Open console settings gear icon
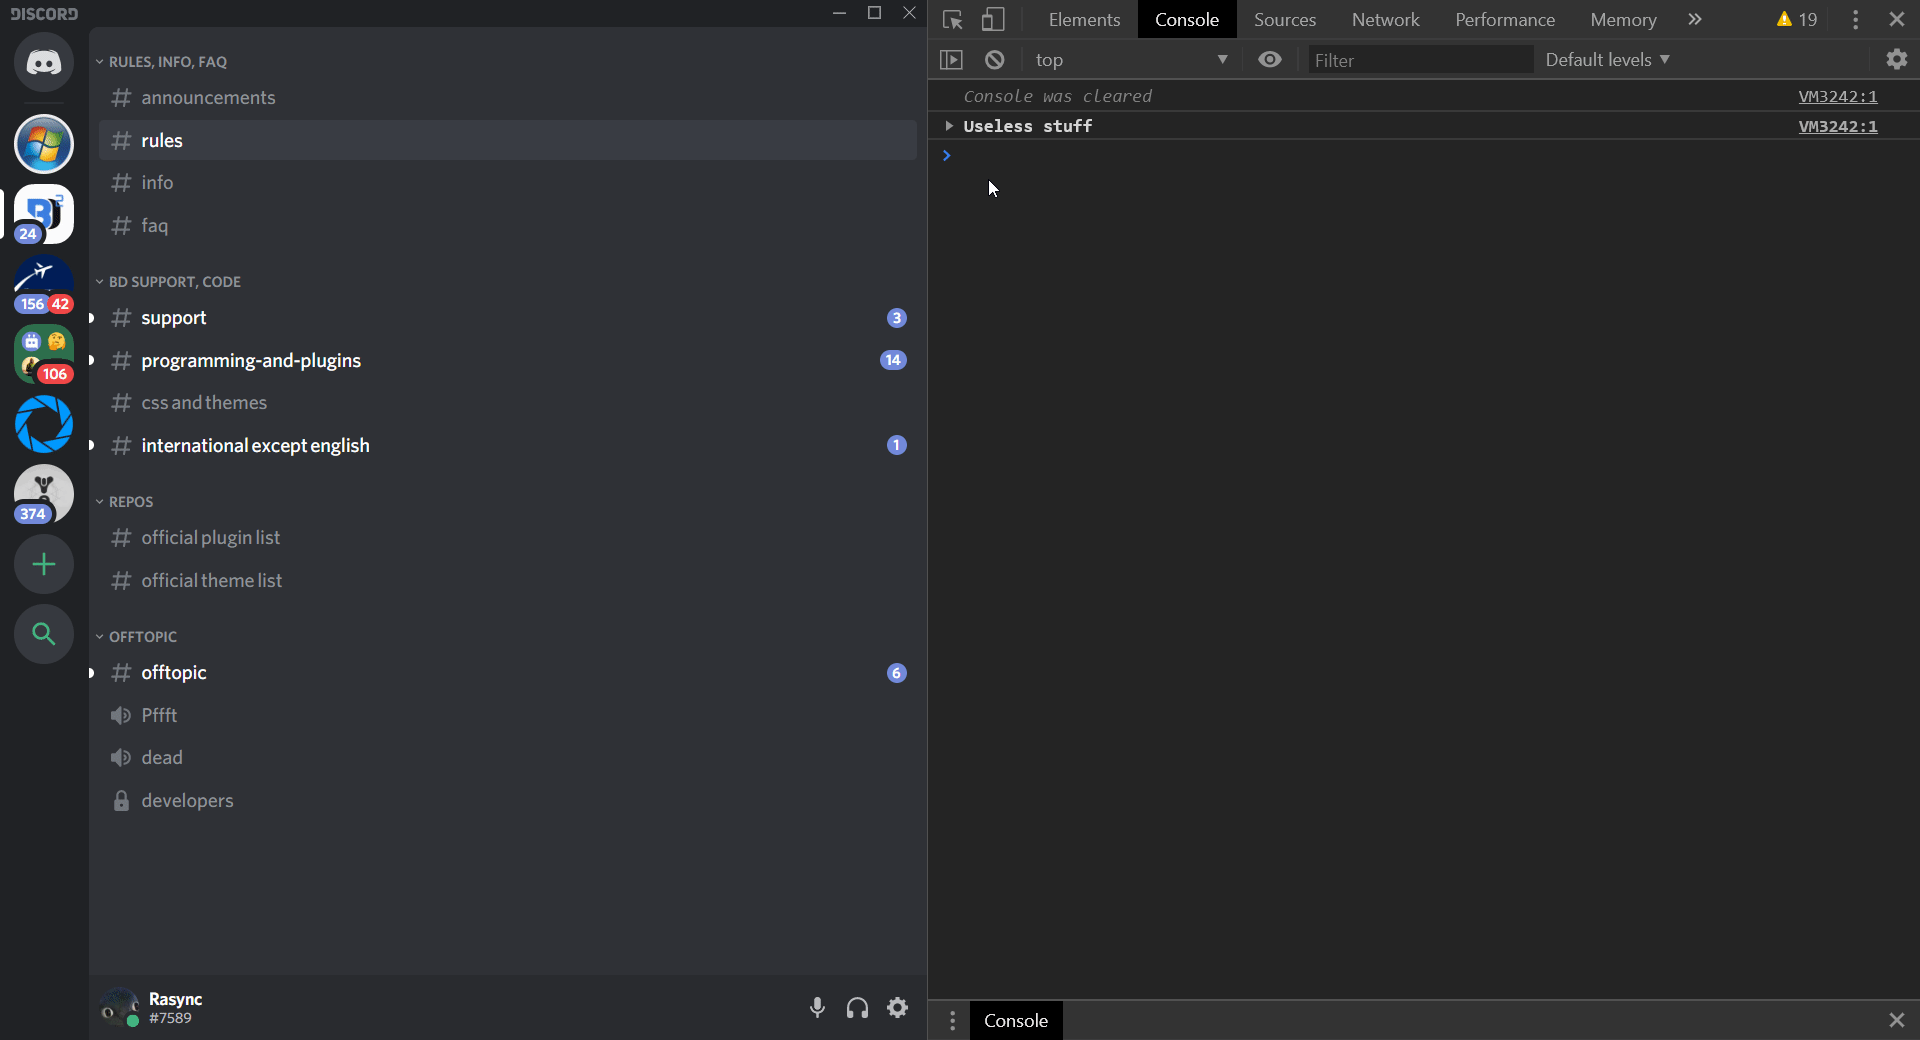This screenshot has height=1040, width=1920. [x=1897, y=60]
